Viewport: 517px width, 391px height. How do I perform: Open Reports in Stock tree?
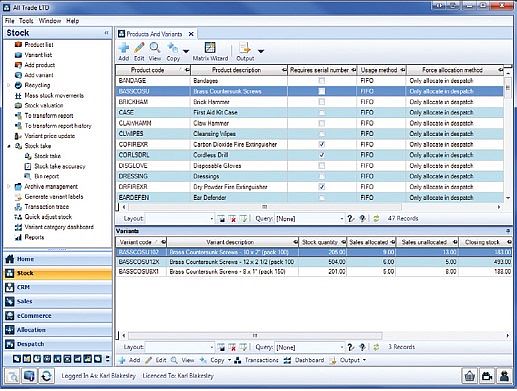point(34,237)
